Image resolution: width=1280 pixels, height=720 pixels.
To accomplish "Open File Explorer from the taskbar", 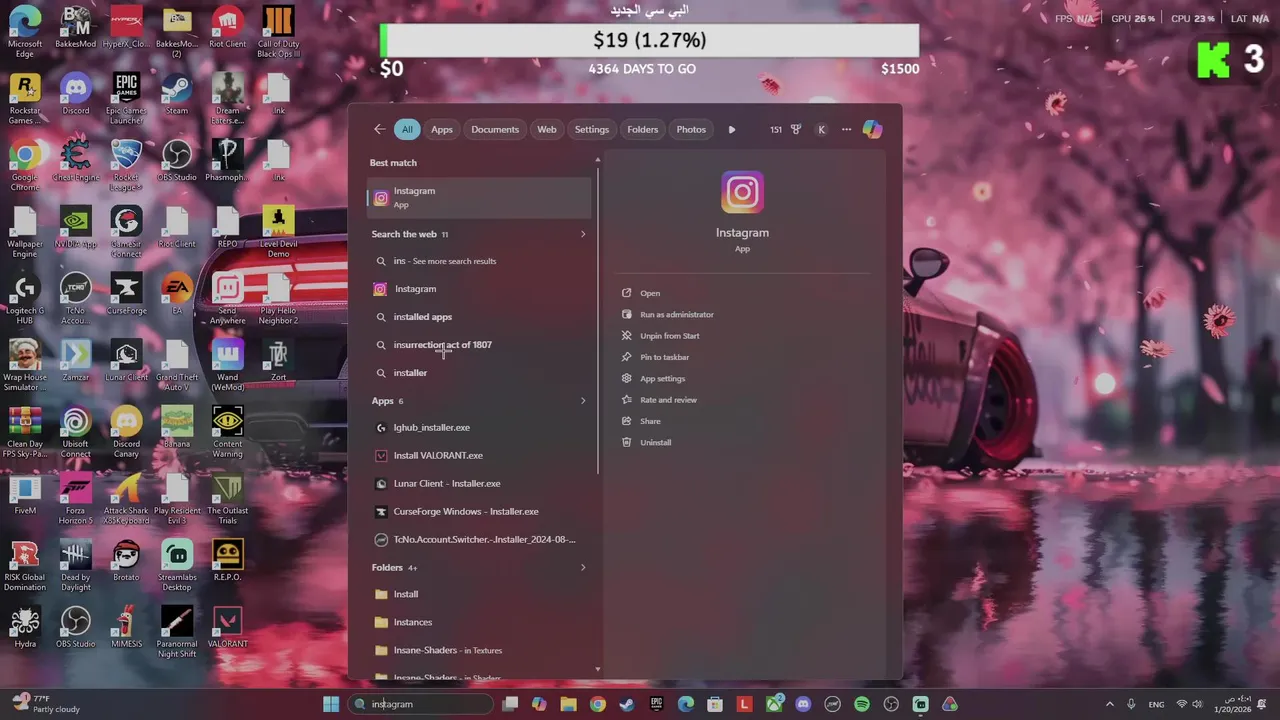I will (x=568, y=704).
